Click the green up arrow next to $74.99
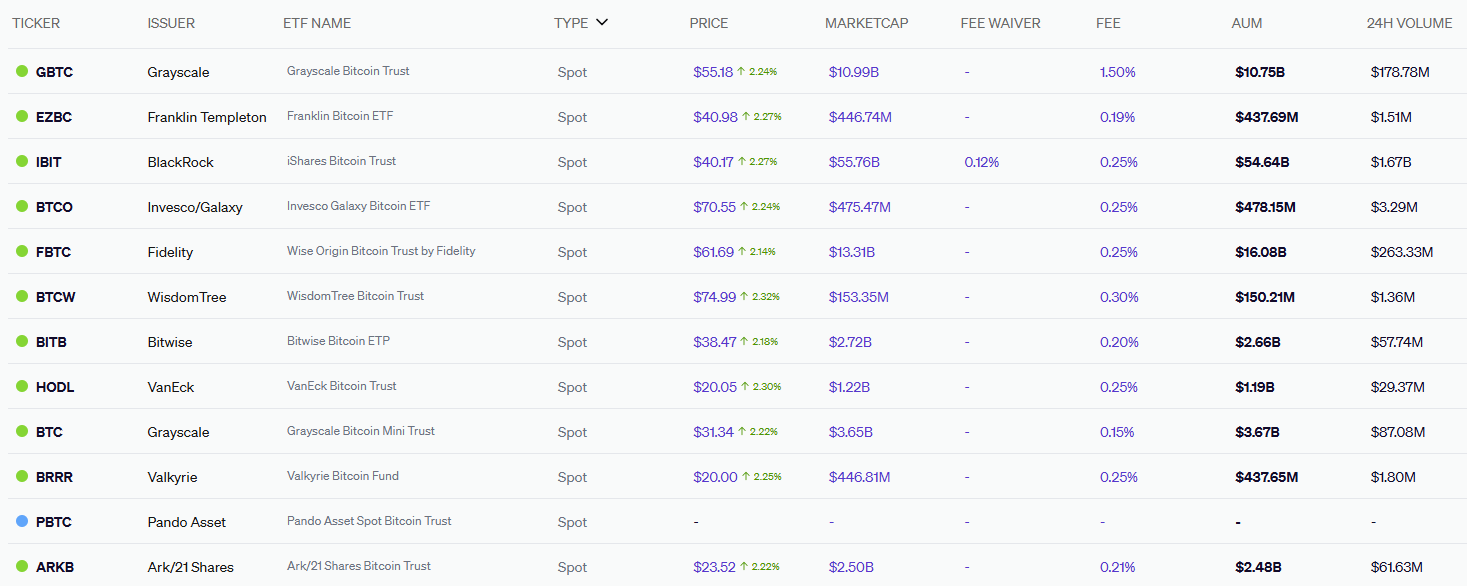The width and height of the screenshot is (1467, 586). click(x=742, y=297)
